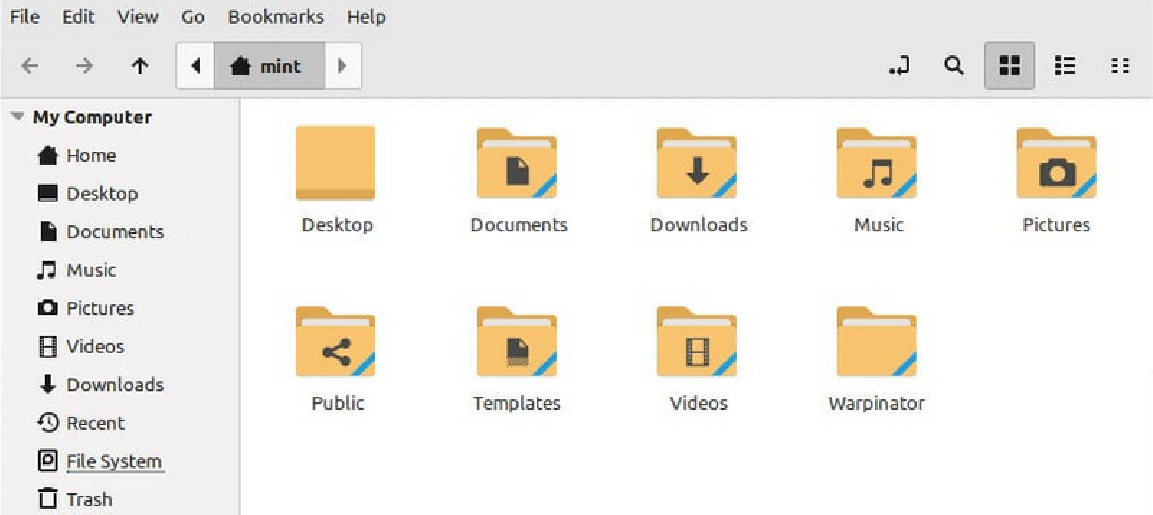Switch to compact view mode
Screen dimensions: 1153x515
[1120, 66]
